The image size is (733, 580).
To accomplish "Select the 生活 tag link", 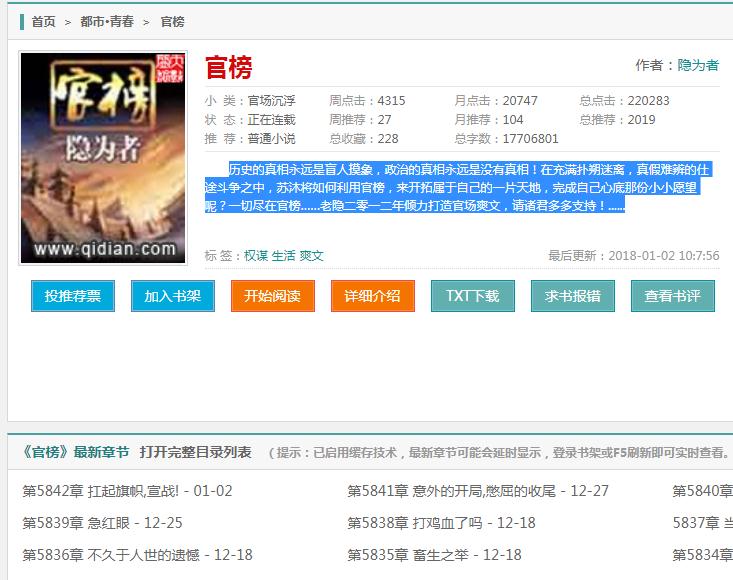I will pyautogui.click(x=283, y=256).
